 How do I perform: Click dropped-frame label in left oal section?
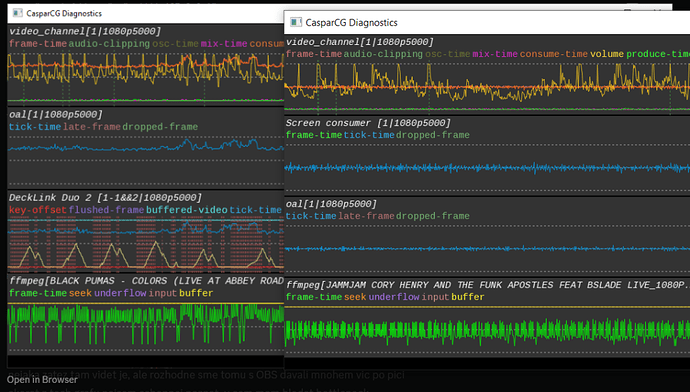tap(160, 127)
